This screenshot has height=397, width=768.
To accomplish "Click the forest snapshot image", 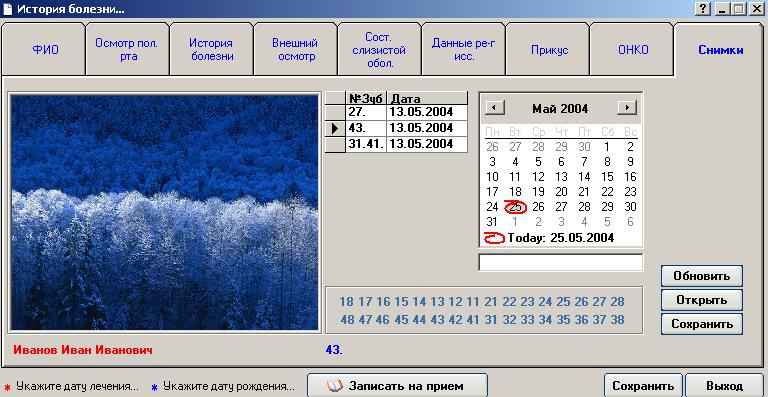I will coord(165,212).
